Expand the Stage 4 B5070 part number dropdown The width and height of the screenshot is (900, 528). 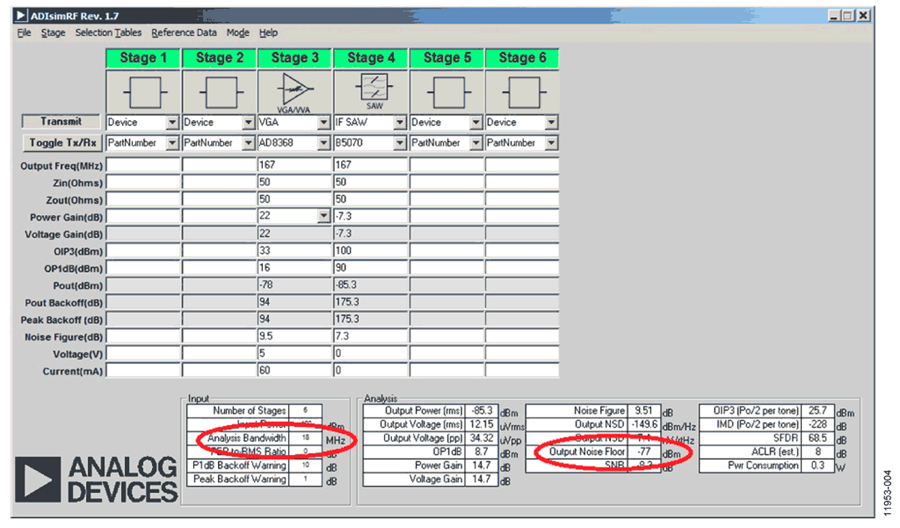(x=399, y=143)
